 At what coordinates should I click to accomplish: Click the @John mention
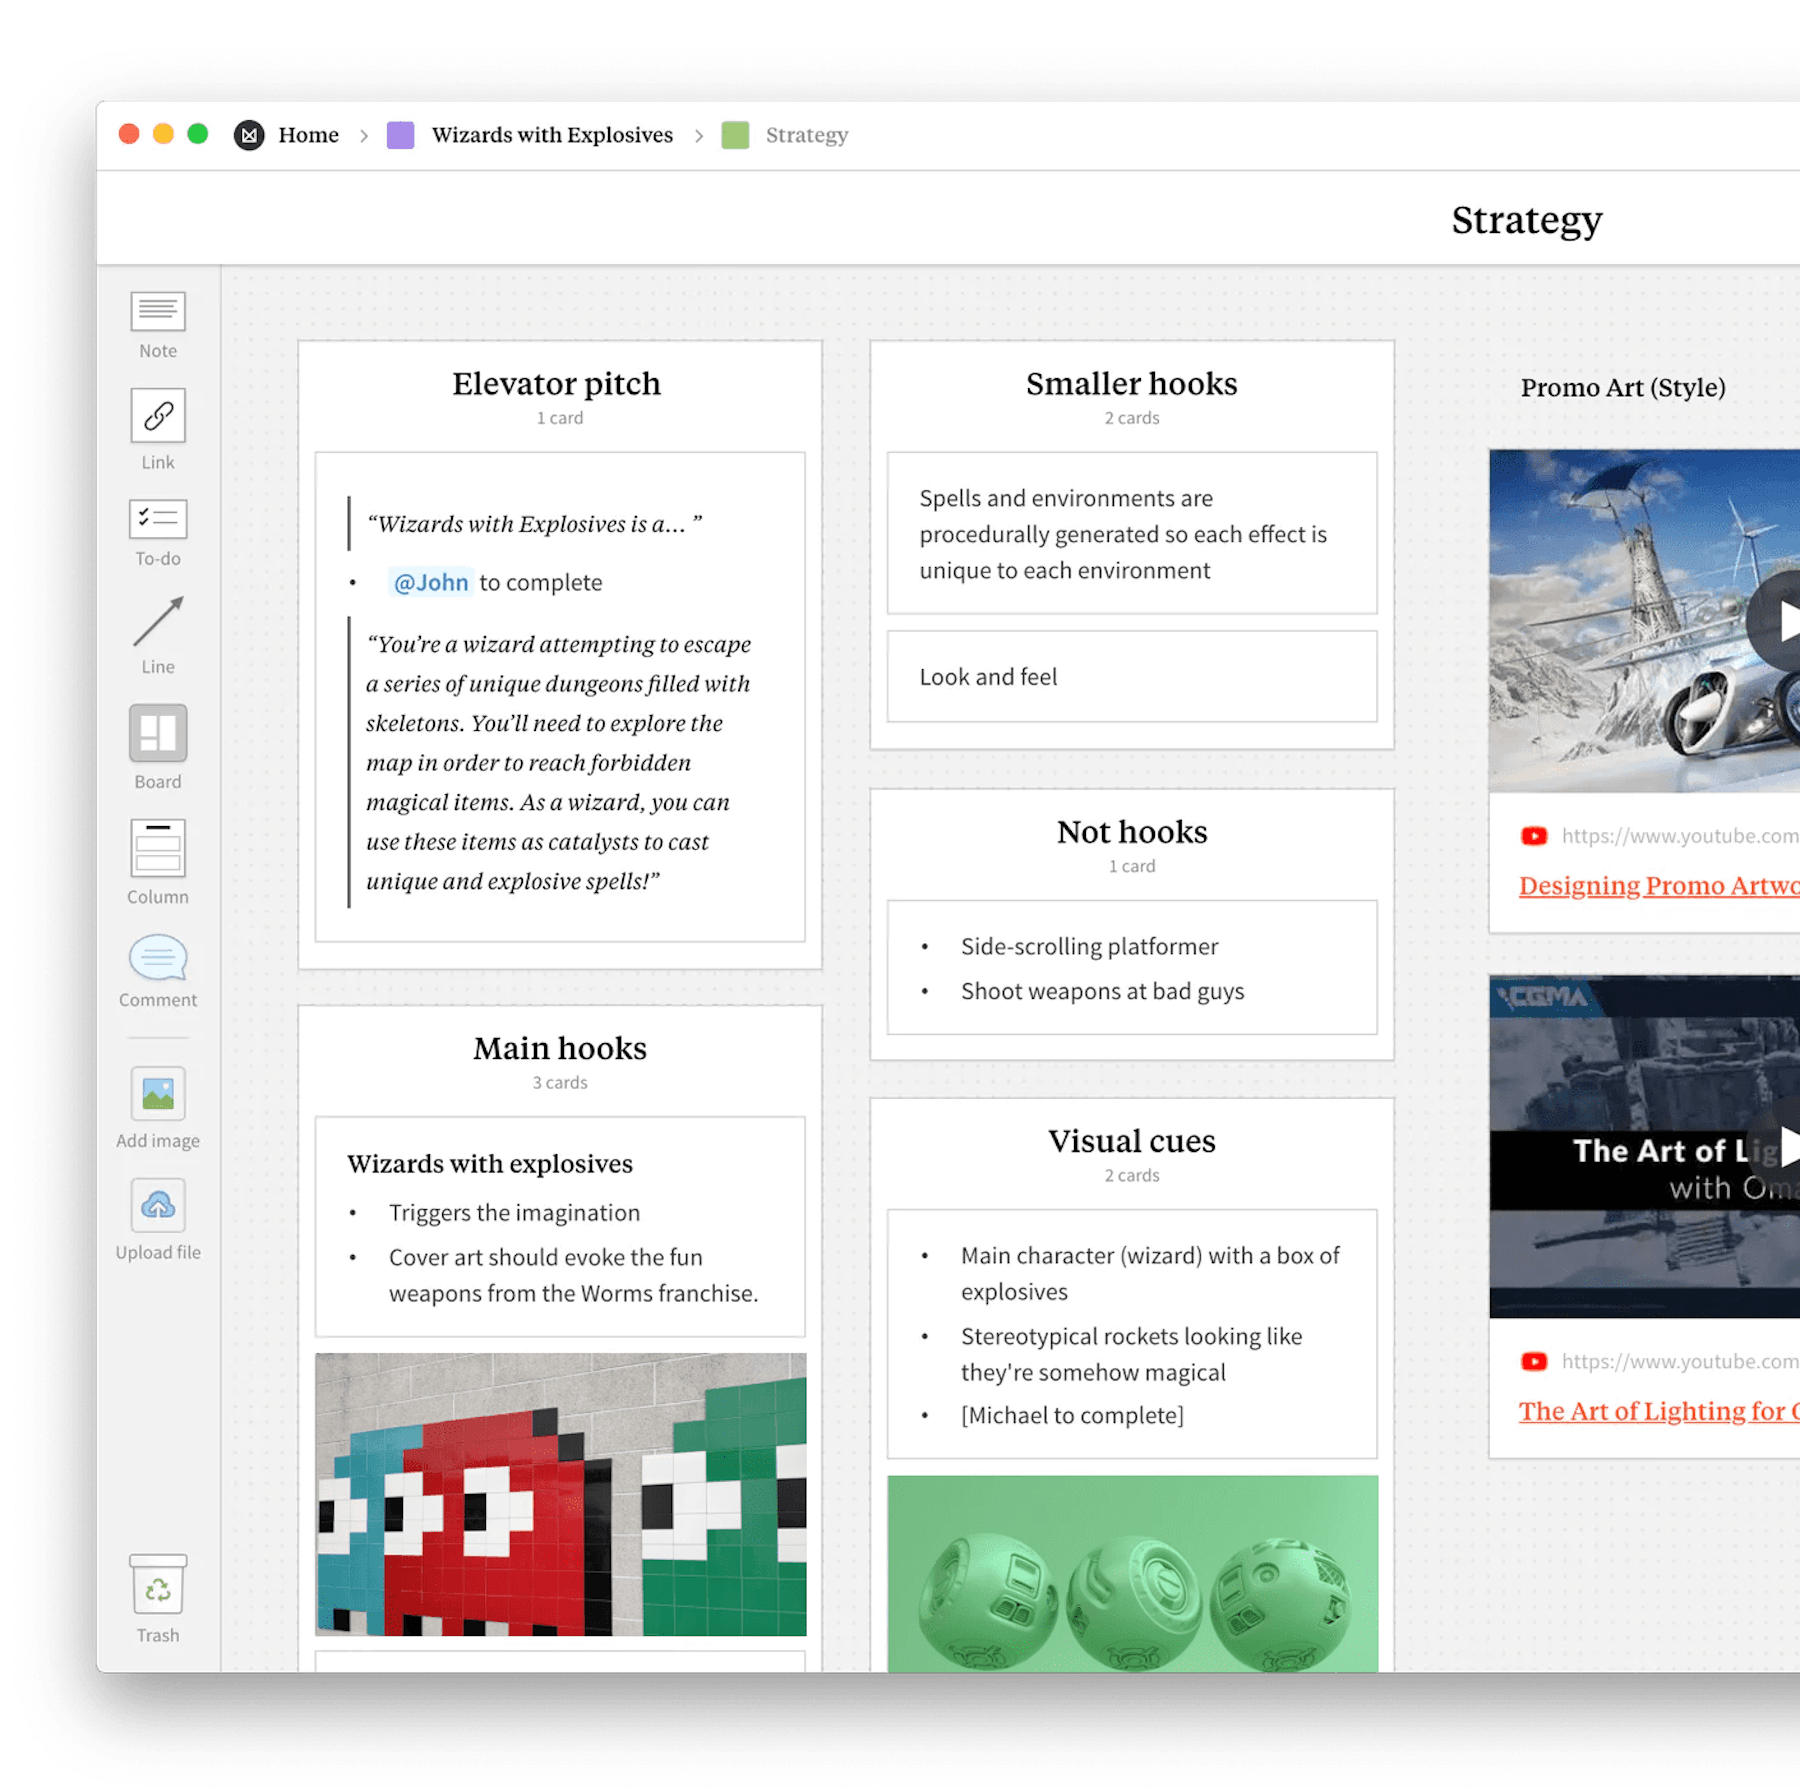click(431, 582)
